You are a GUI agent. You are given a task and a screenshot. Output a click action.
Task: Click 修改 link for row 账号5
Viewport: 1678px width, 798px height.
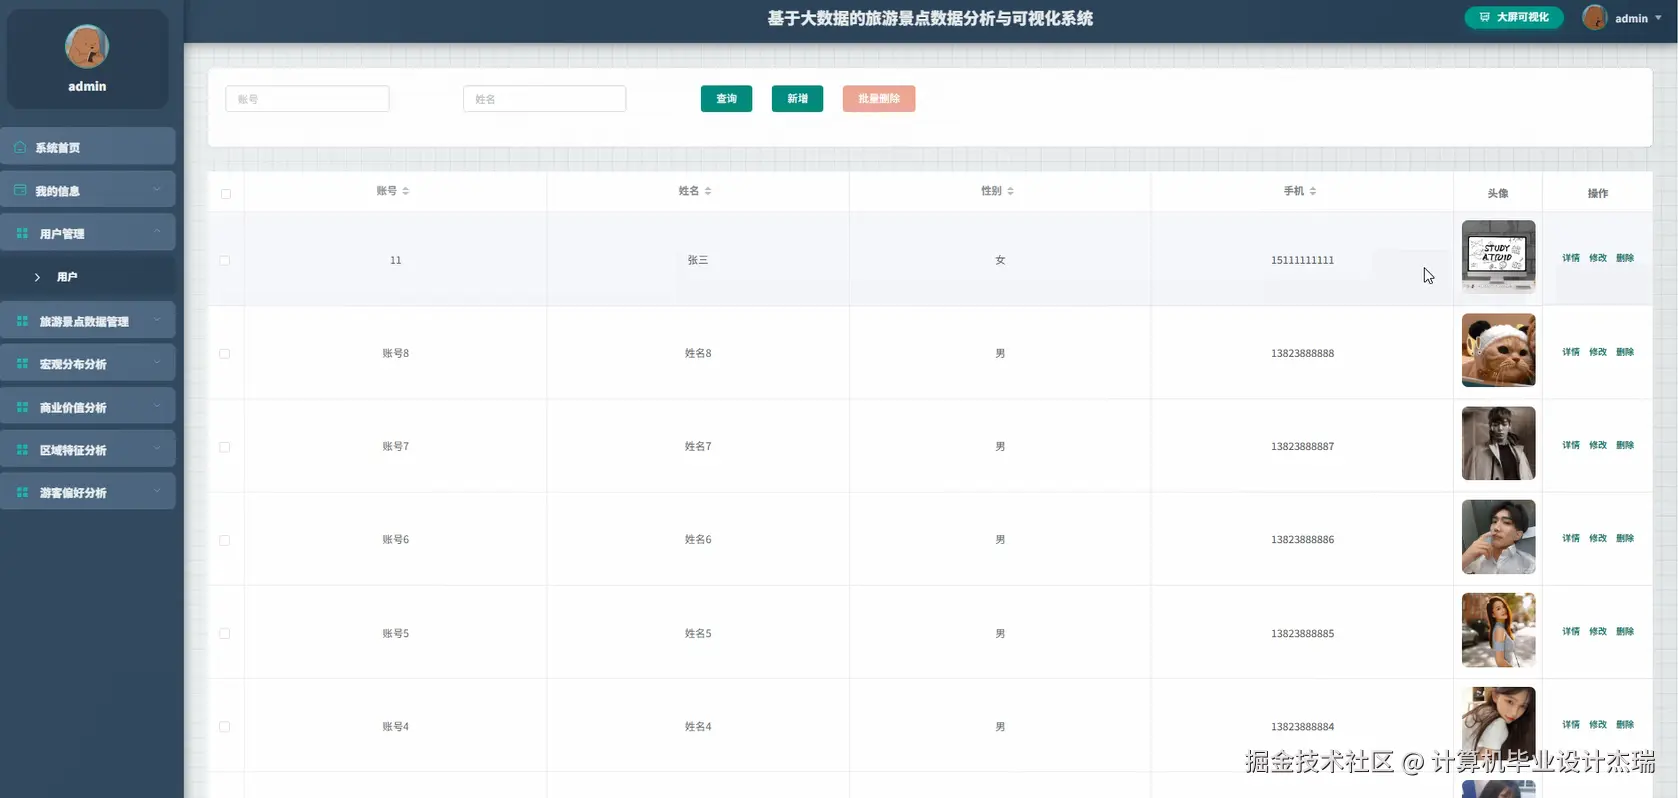click(1598, 631)
